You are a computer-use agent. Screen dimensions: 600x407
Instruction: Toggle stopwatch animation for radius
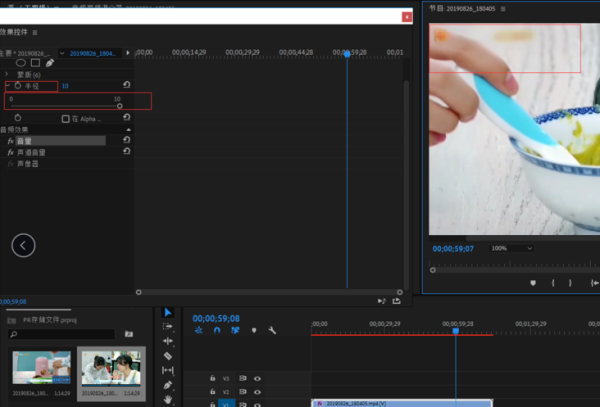coord(18,86)
